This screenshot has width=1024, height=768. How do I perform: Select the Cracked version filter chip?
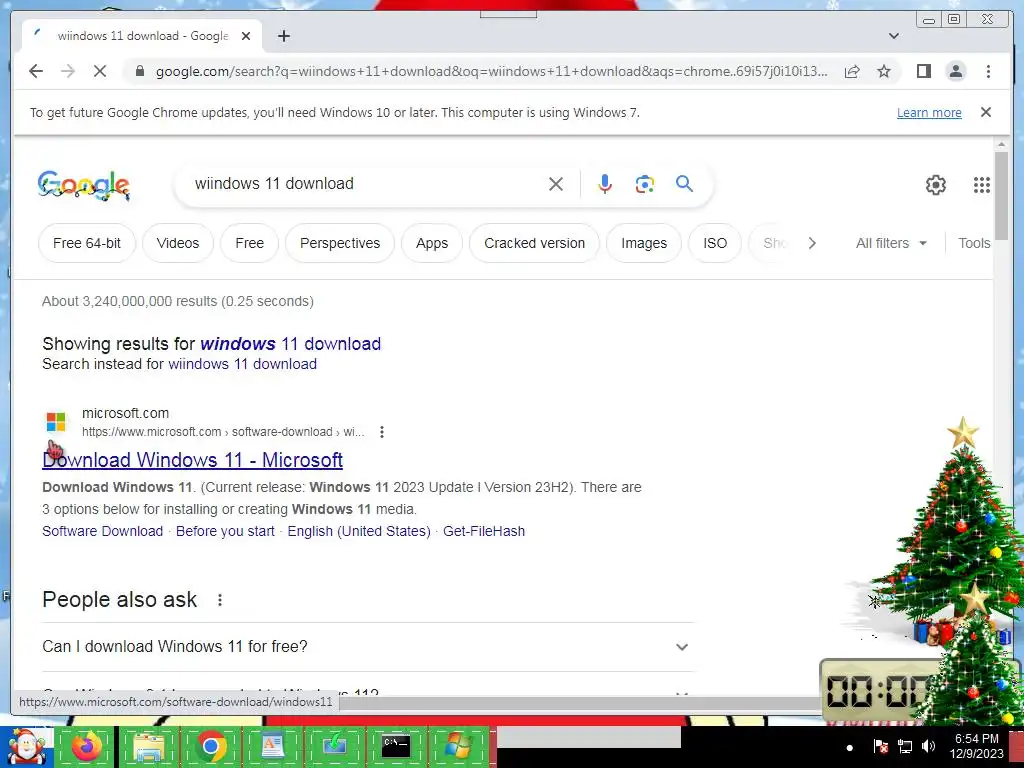(x=534, y=243)
